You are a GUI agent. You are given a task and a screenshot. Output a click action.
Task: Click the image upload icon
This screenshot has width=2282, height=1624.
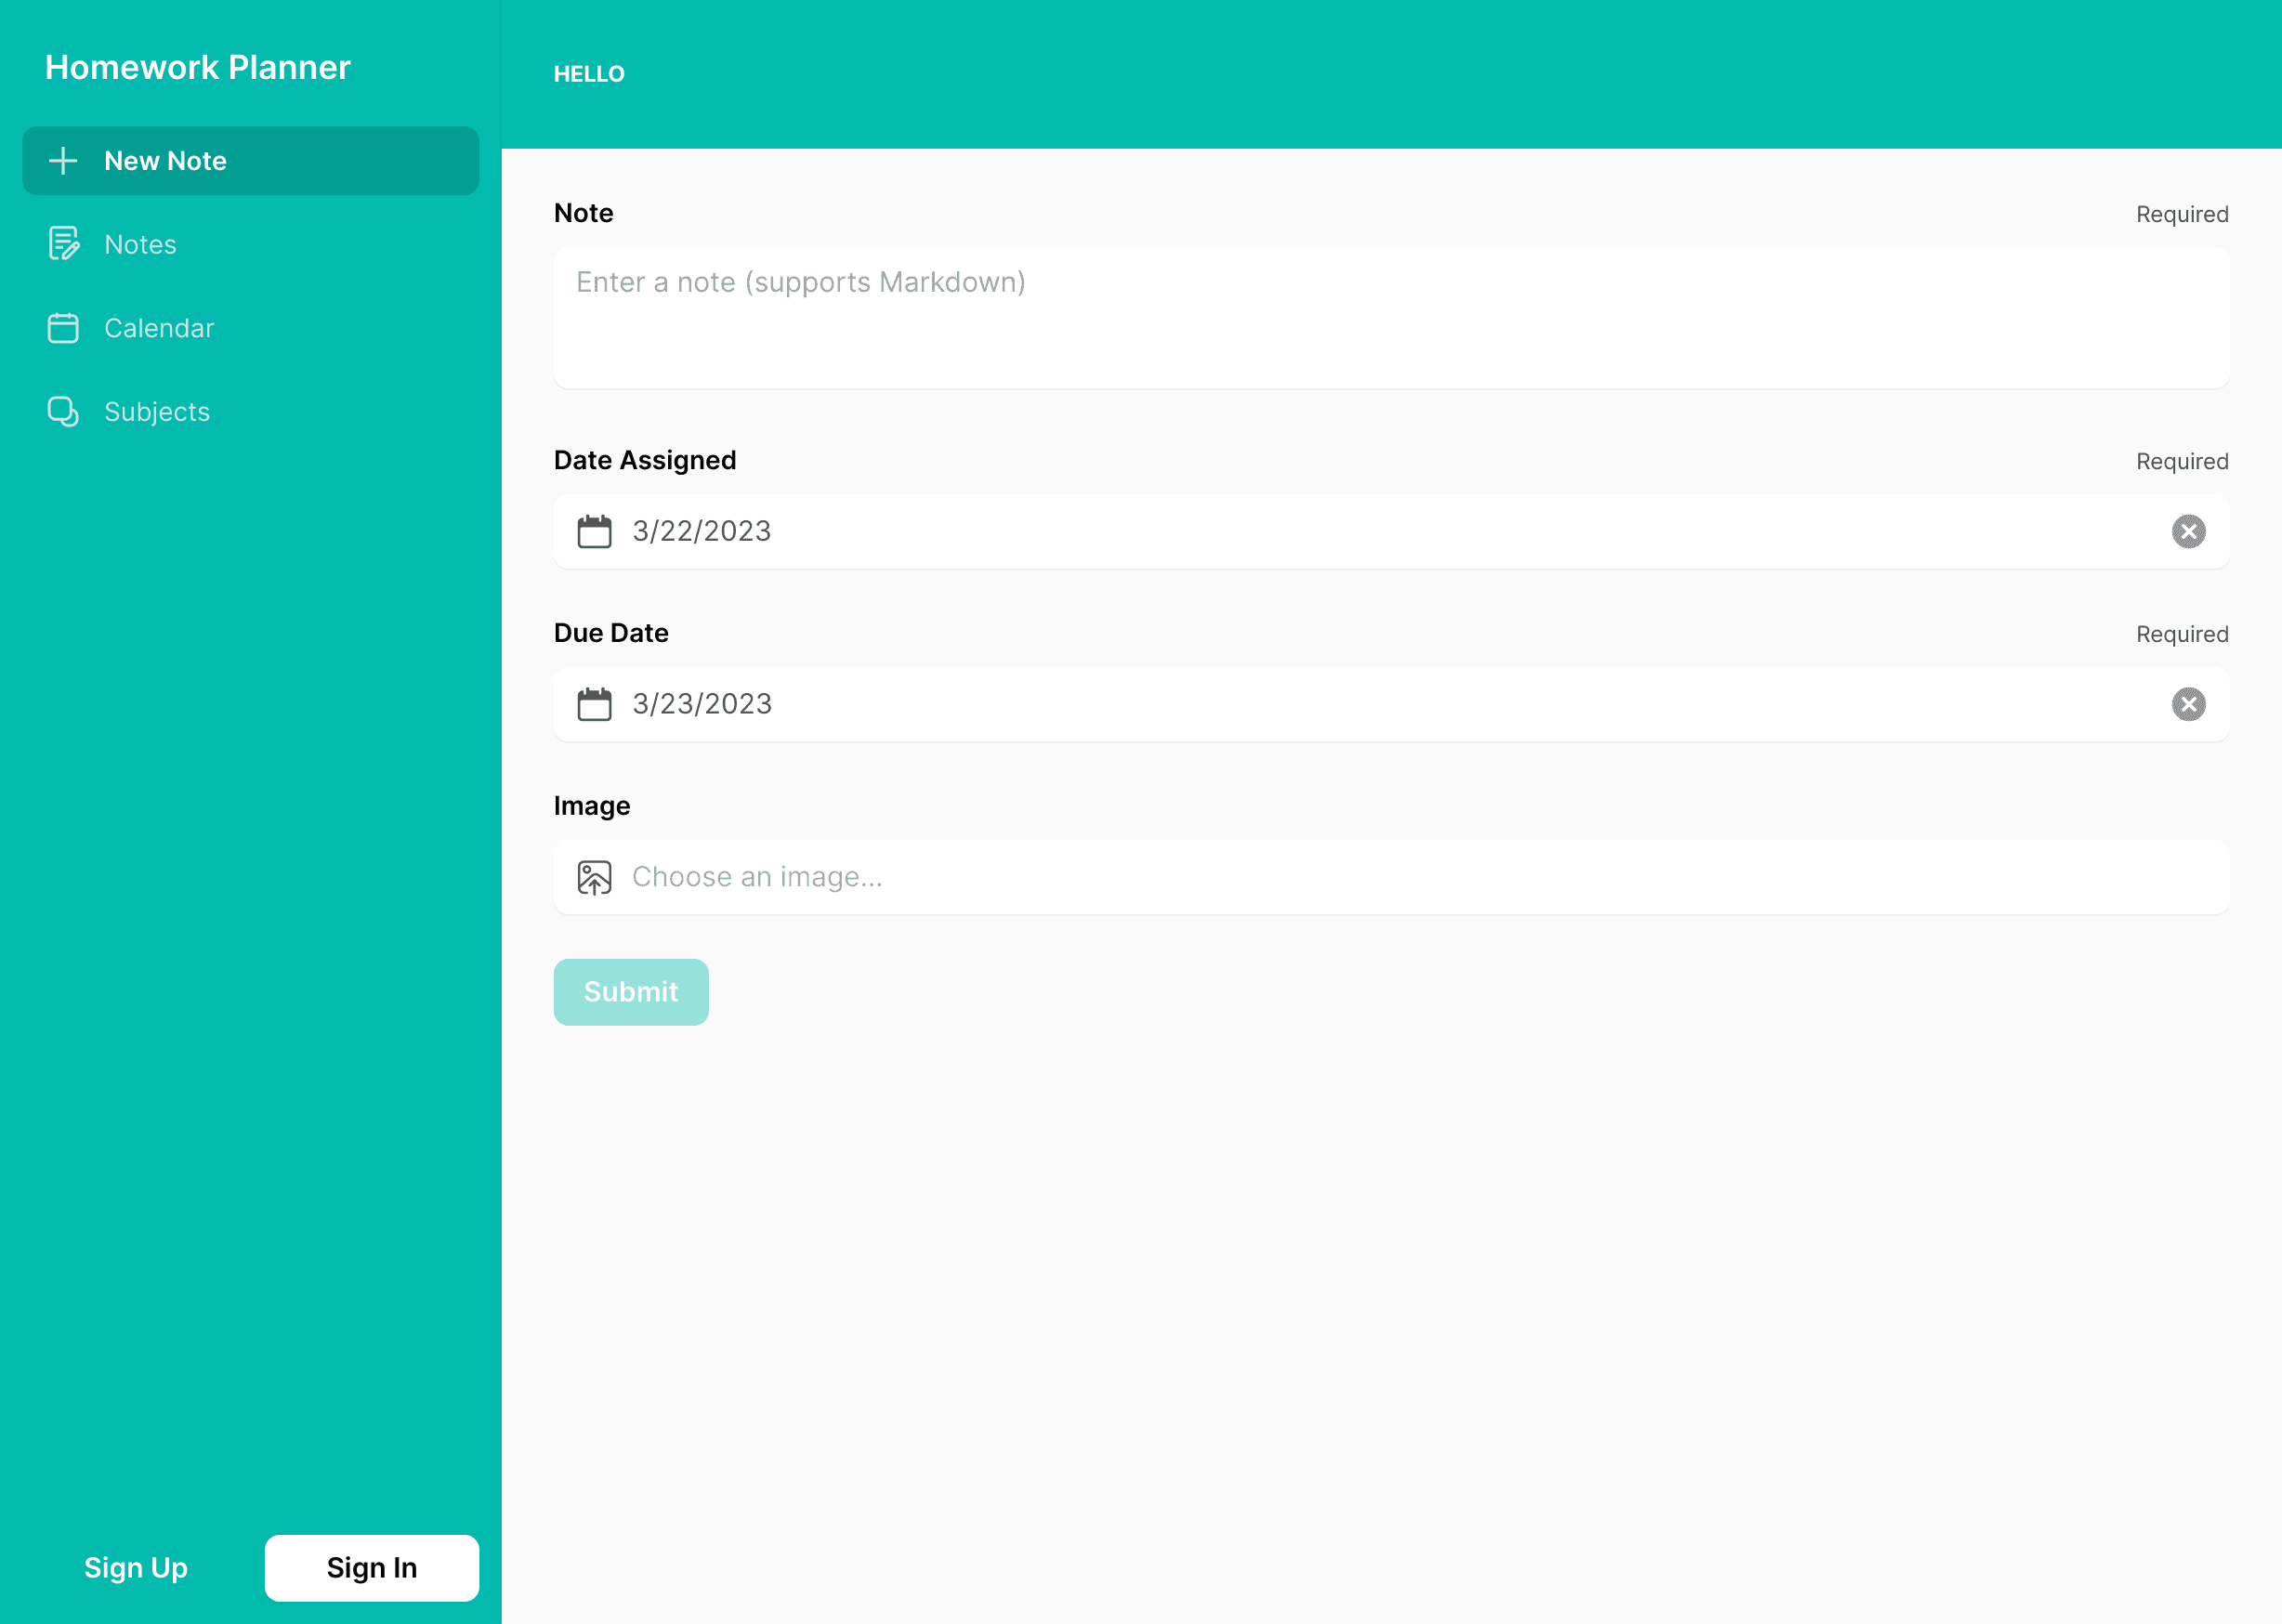[x=595, y=875]
